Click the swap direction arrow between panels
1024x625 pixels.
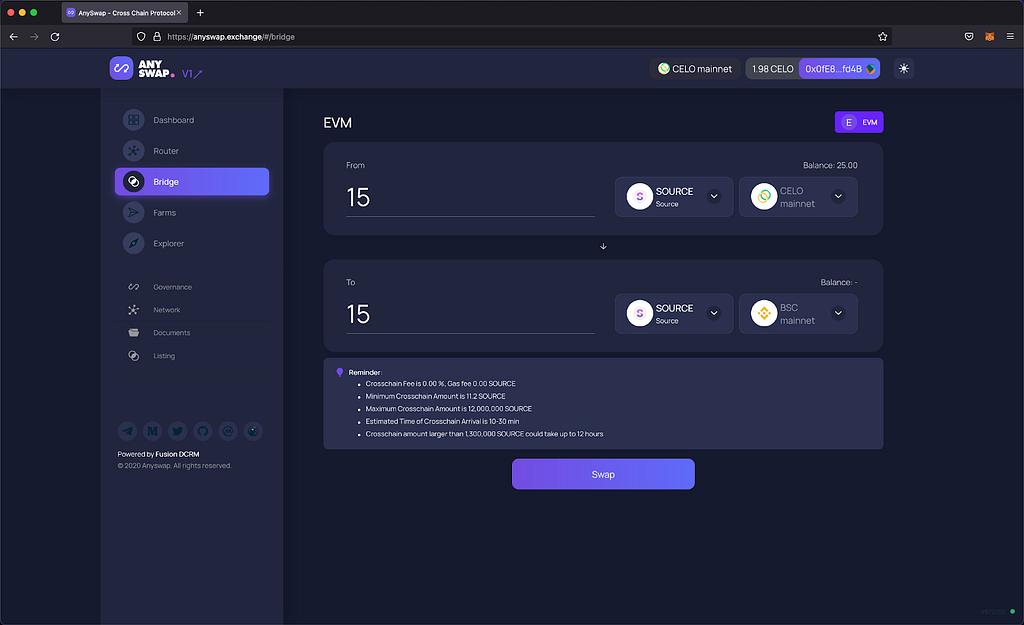point(603,247)
